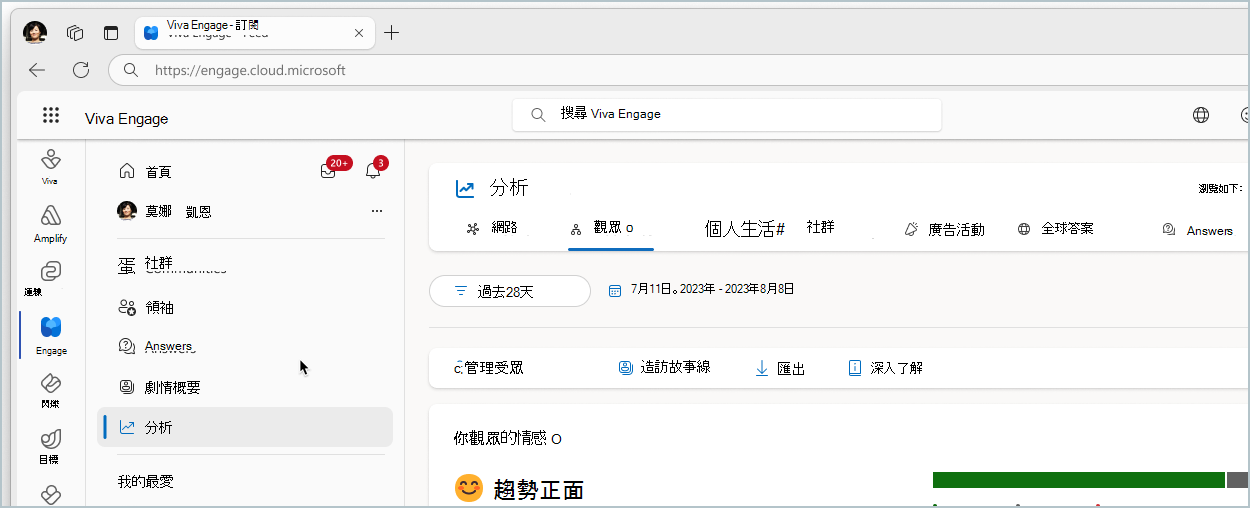Open 領袖 in sidebar

tap(146, 308)
